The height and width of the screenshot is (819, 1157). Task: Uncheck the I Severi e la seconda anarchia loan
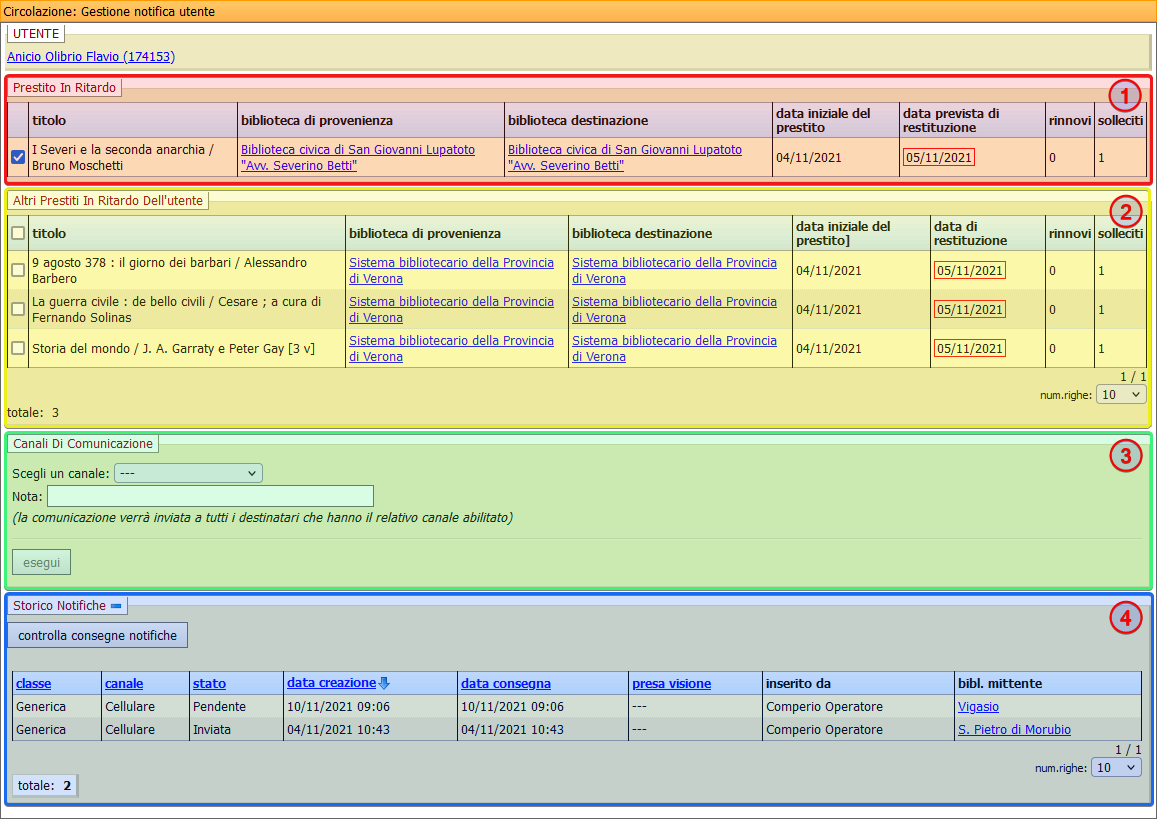[x=18, y=157]
